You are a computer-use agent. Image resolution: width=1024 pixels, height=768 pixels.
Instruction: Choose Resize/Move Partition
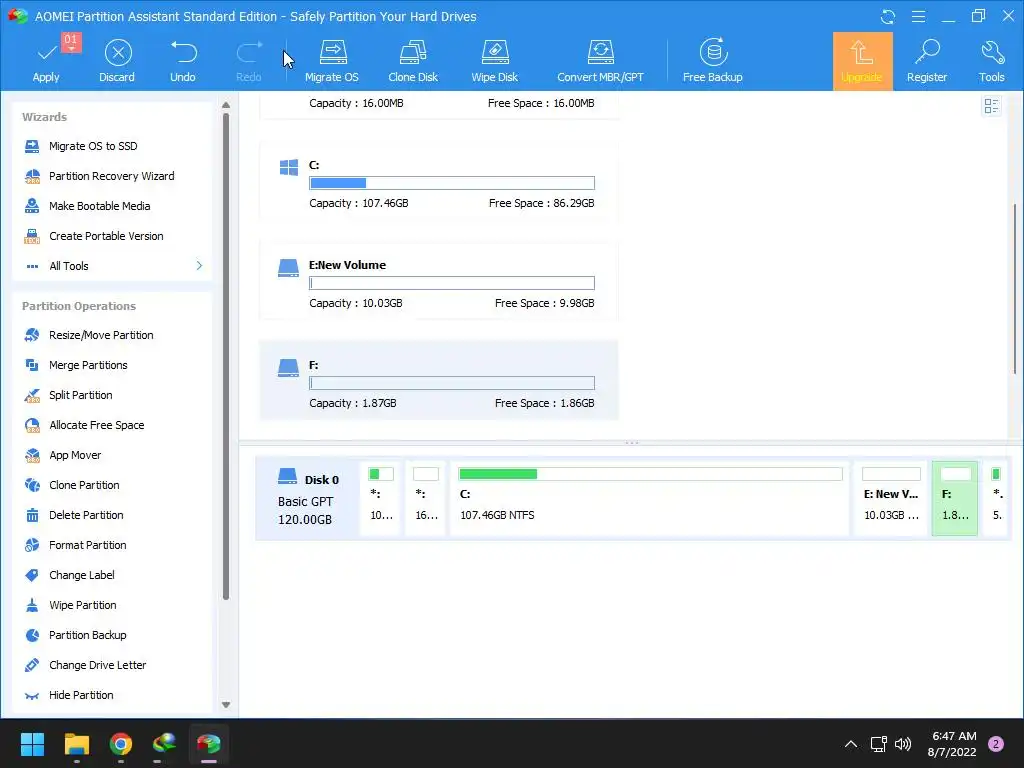pyautogui.click(x=101, y=335)
